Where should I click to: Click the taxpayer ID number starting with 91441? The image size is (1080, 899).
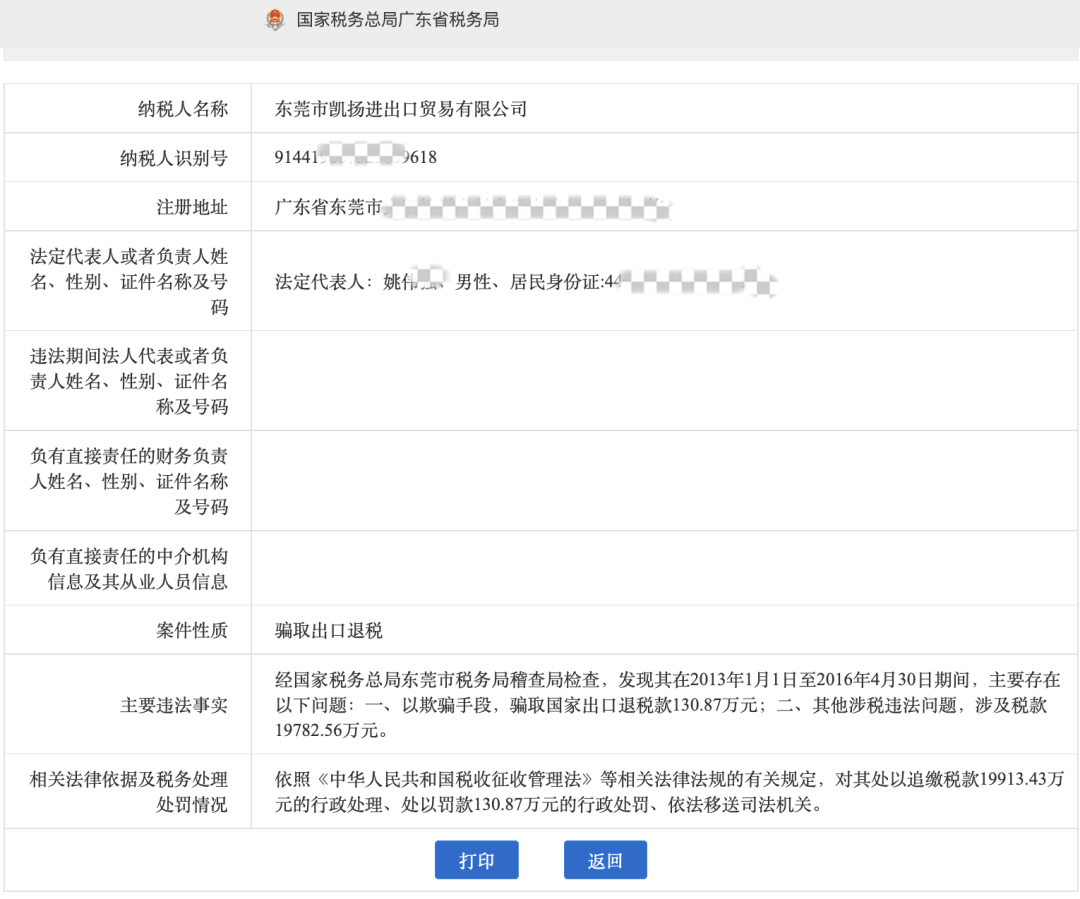[x=356, y=158]
